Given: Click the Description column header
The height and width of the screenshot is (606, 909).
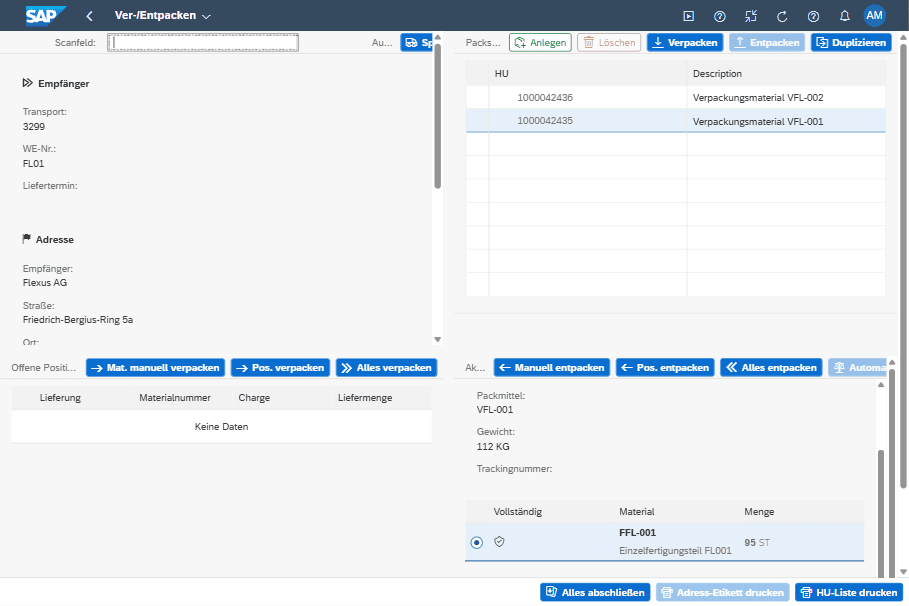Looking at the screenshot, I should (x=786, y=74).
